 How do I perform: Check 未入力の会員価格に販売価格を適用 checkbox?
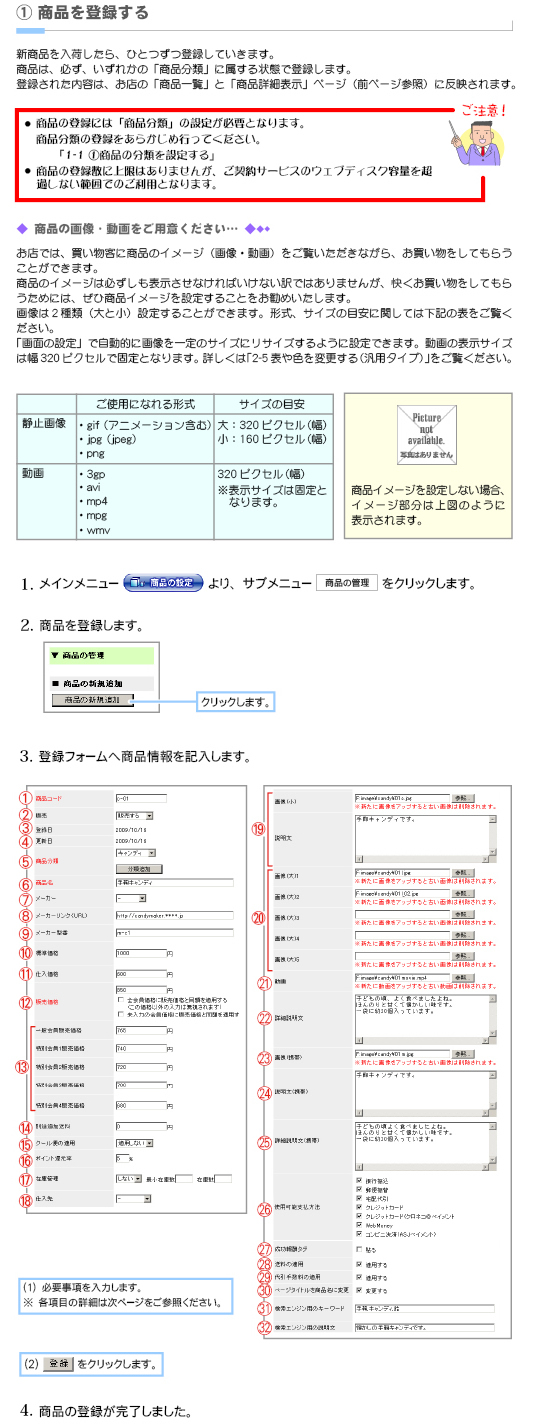coord(121,1013)
